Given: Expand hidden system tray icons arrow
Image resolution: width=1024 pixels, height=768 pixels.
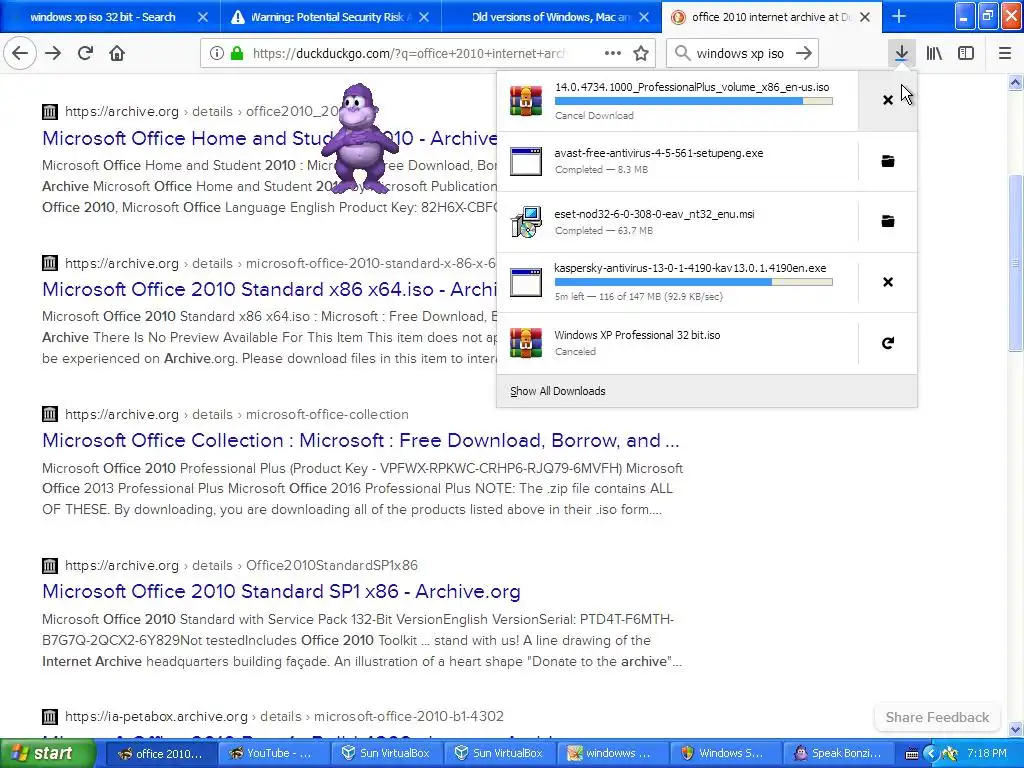Looking at the screenshot, I should coord(931,754).
